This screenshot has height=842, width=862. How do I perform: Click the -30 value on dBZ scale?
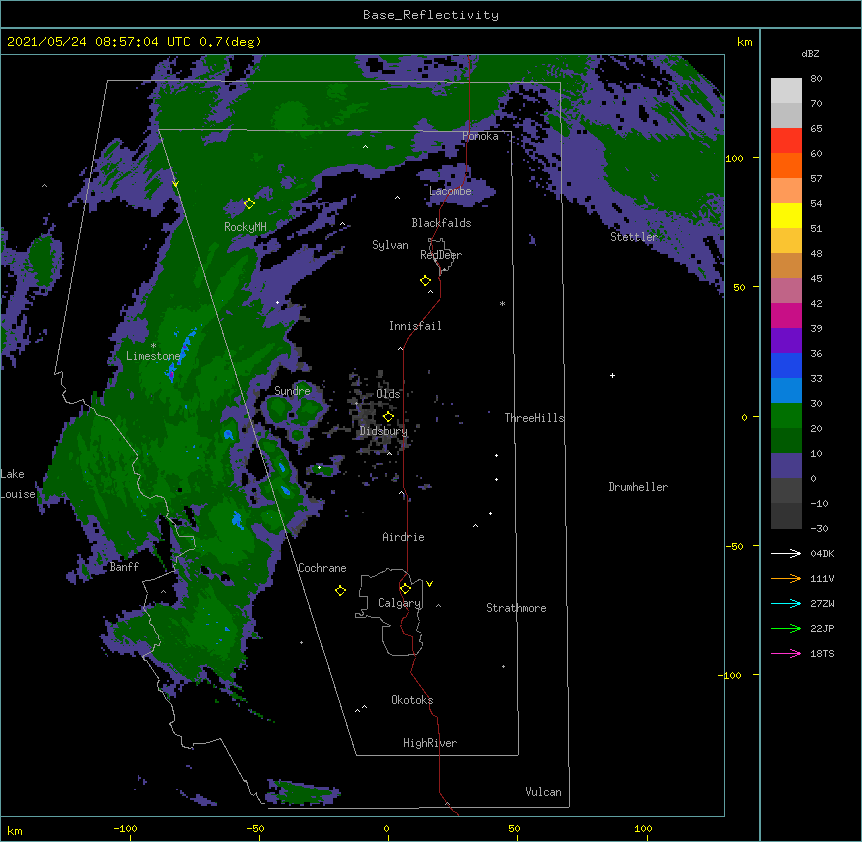pos(819,528)
